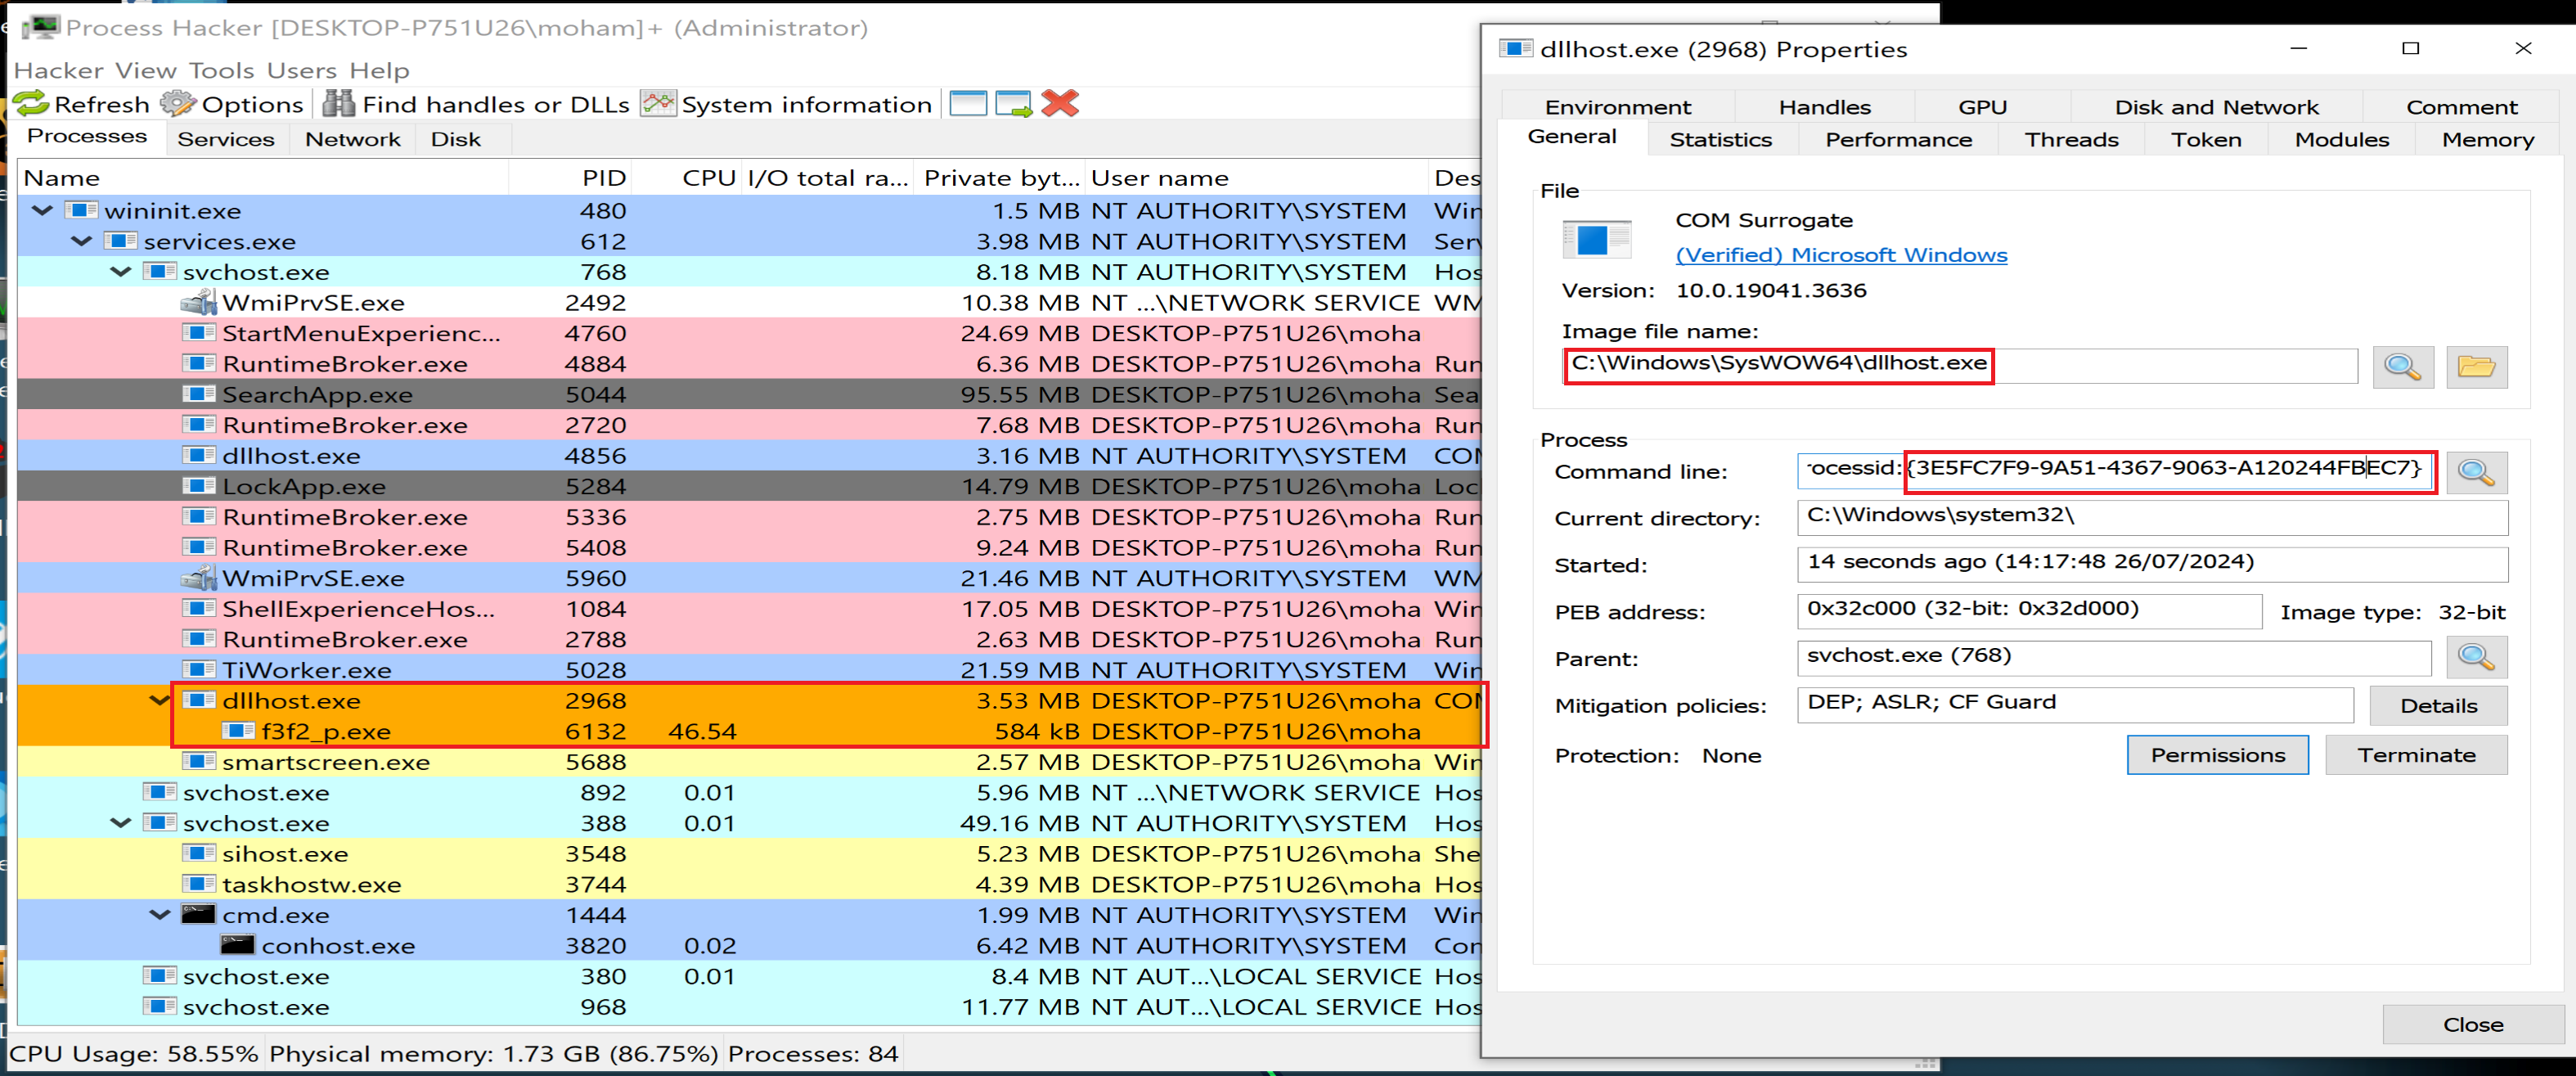Open Options via the gear icon
The width and height of the screenshot is (2576, 1076).
pos(179,104)
